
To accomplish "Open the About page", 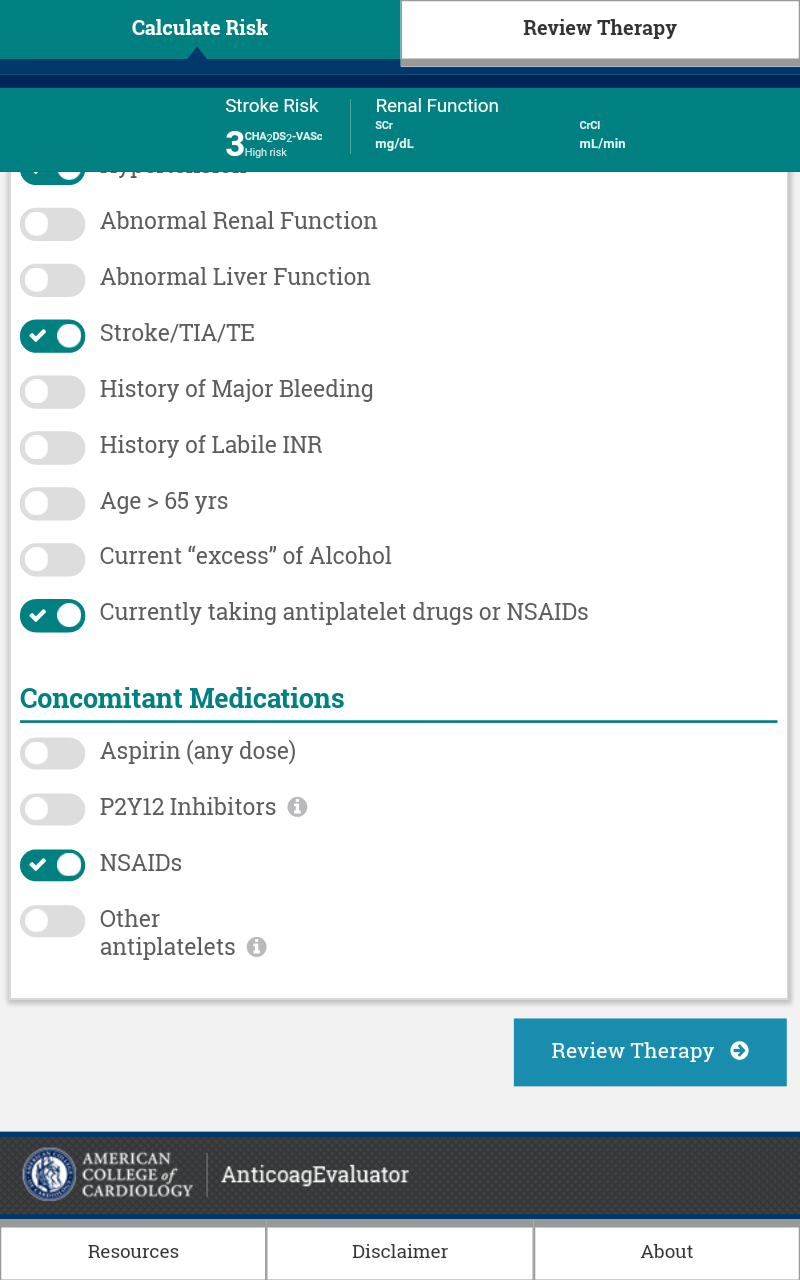I will [x=667, y=1252].
